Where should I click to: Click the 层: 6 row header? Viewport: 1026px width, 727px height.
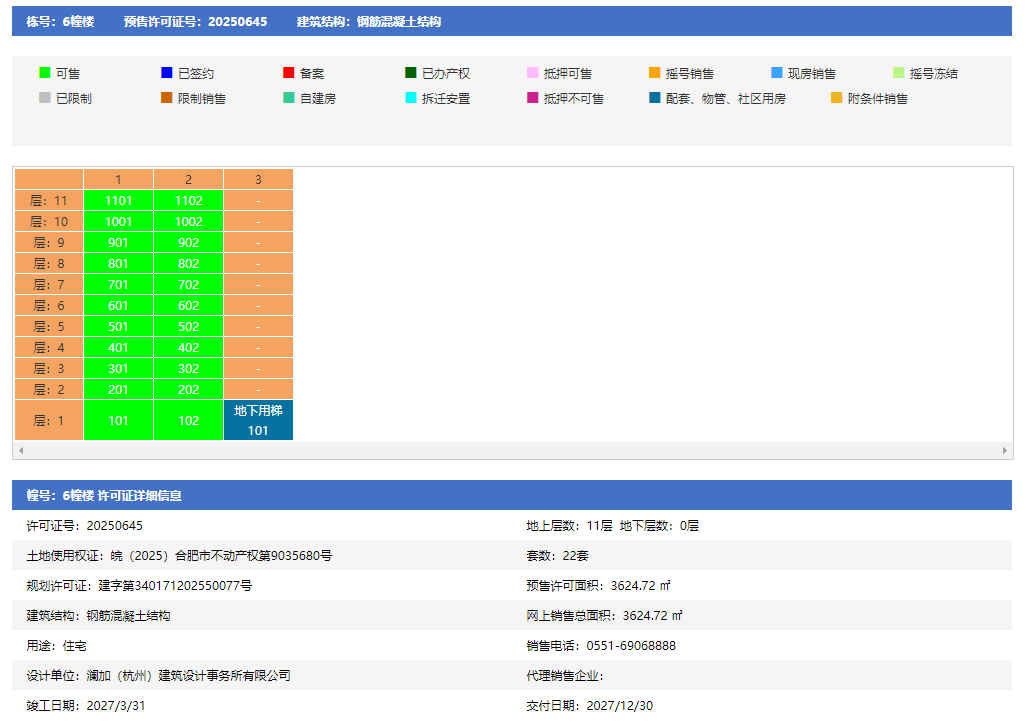click(x=49, y=305)
